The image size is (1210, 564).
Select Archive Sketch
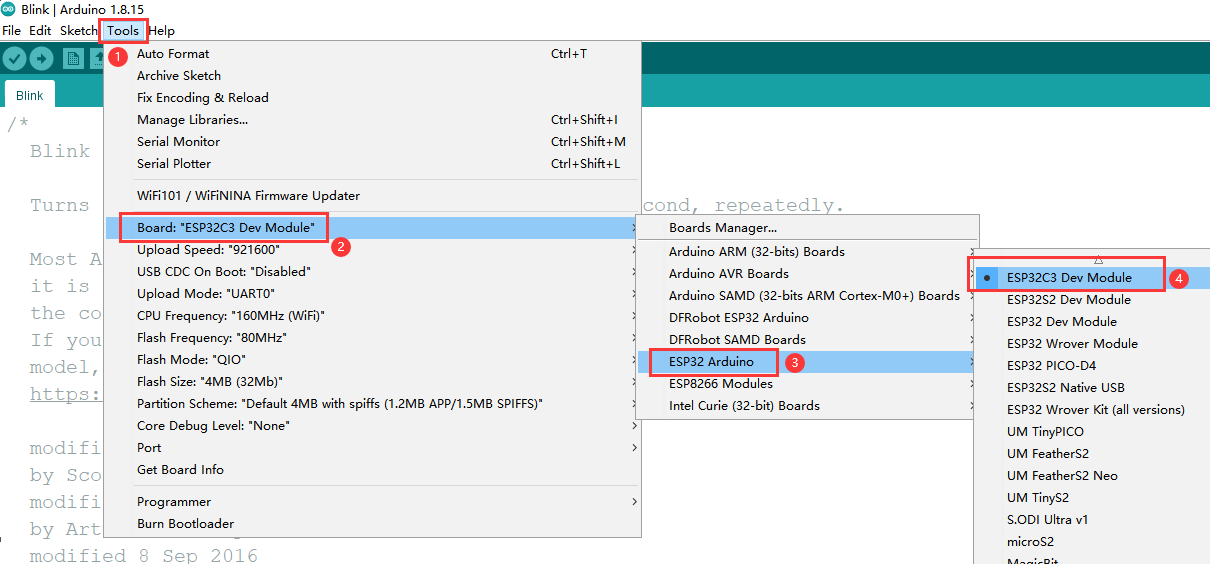pos(371,76)
